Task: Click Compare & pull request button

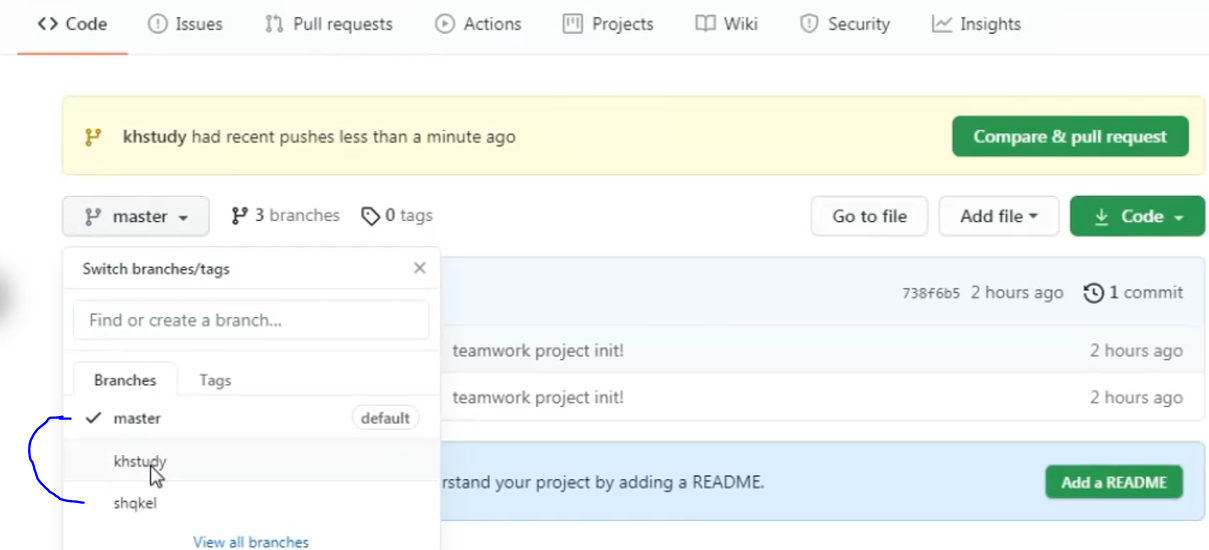Action: click(x=1070, y=137)
